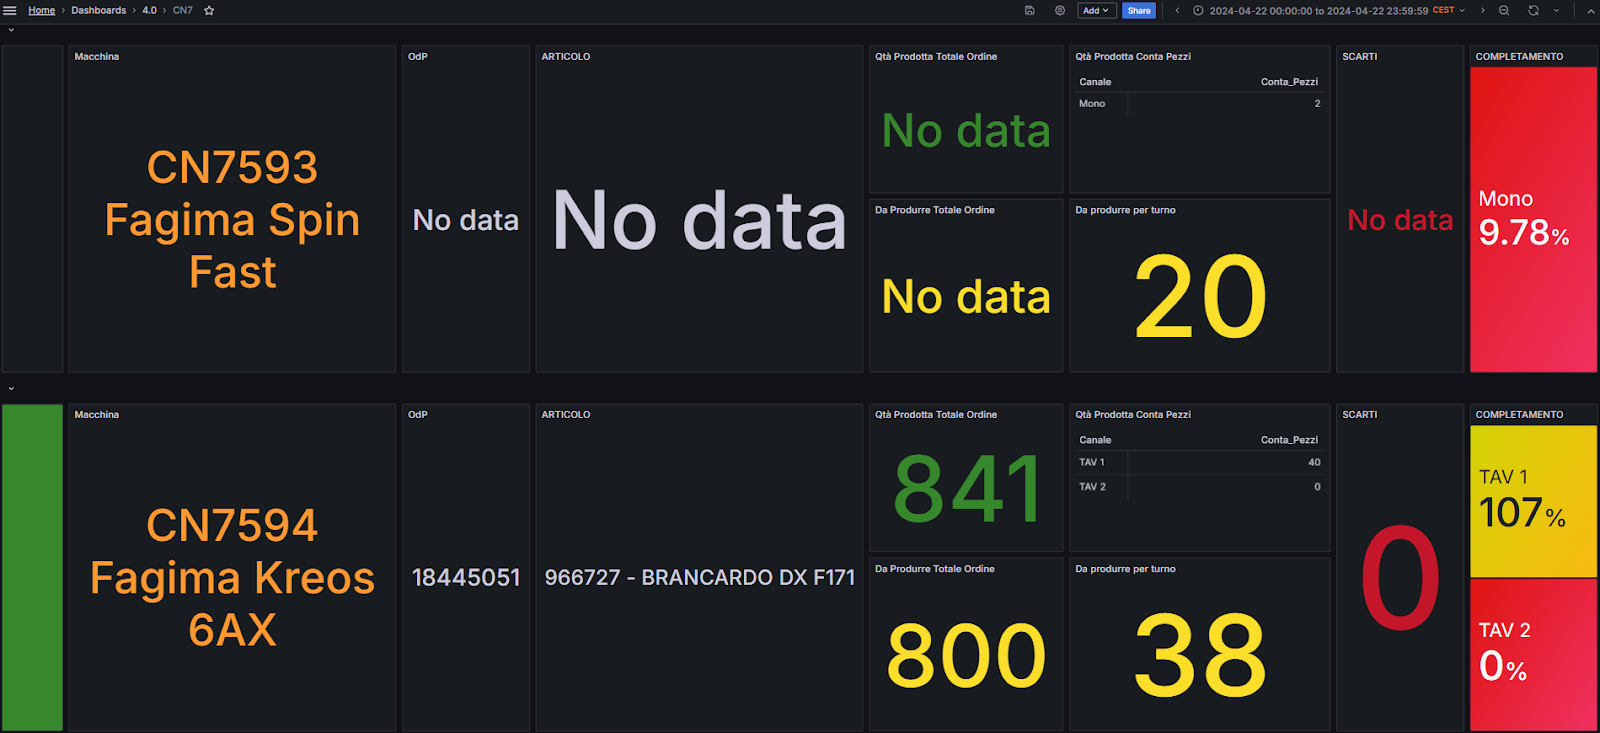Open the auto-refresh interval dropdown
This screenshot has height=733, width=1600.
coord(1556,10)
